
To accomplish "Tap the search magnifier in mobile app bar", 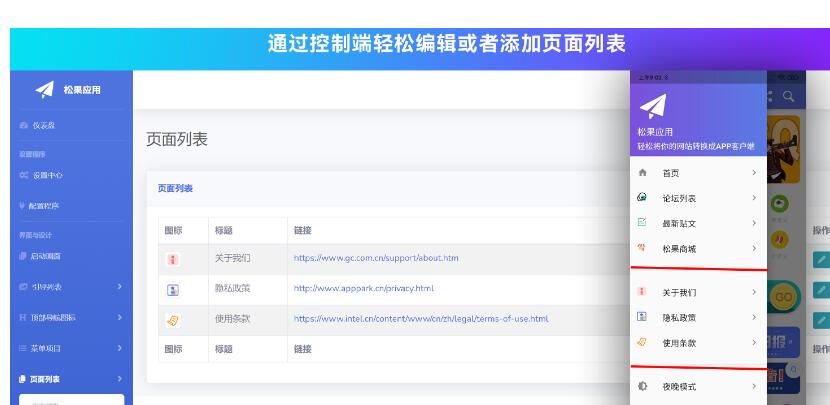I will 788,96.
